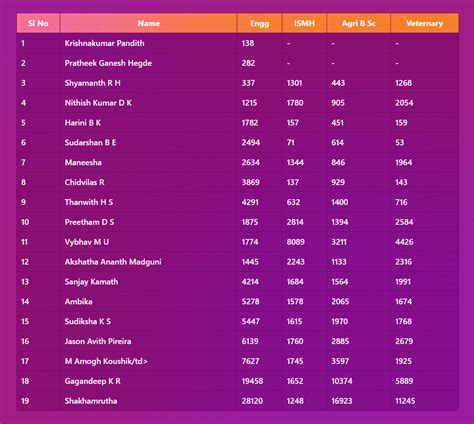Select the name Sanjay Kamath
The image size is (474, 424).
91,282
